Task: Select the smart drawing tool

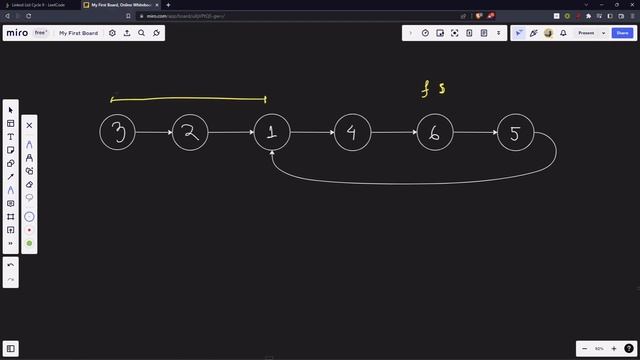Action: [x=29, y=171]
